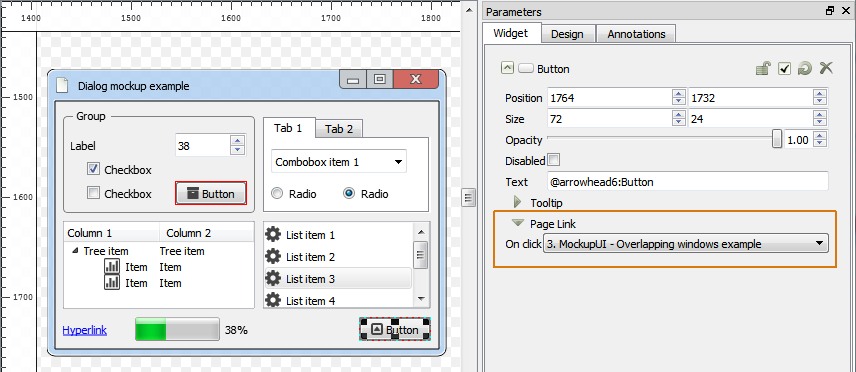Click the gear icon next to List item 2
The width and height of the screenshot is (856, 372).
(273, 256)
